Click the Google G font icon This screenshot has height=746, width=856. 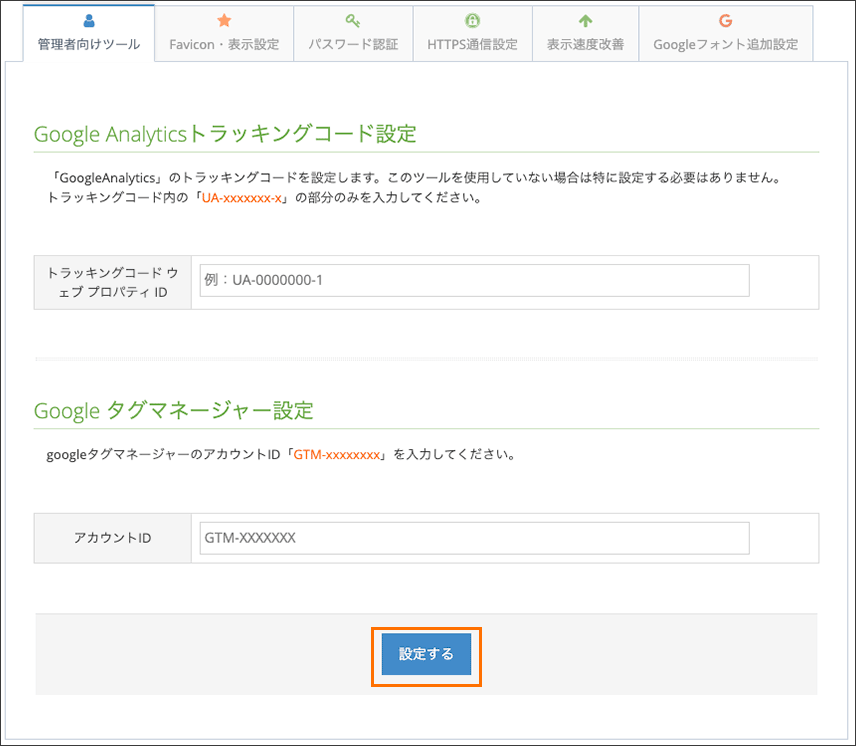[x=726, y=21]
